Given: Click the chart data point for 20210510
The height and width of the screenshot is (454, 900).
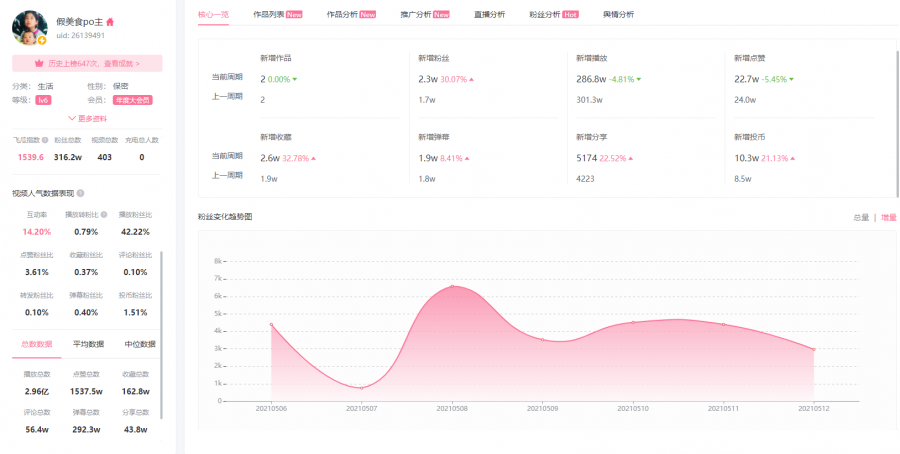Looking at the screenshot, I should [633, 323].
